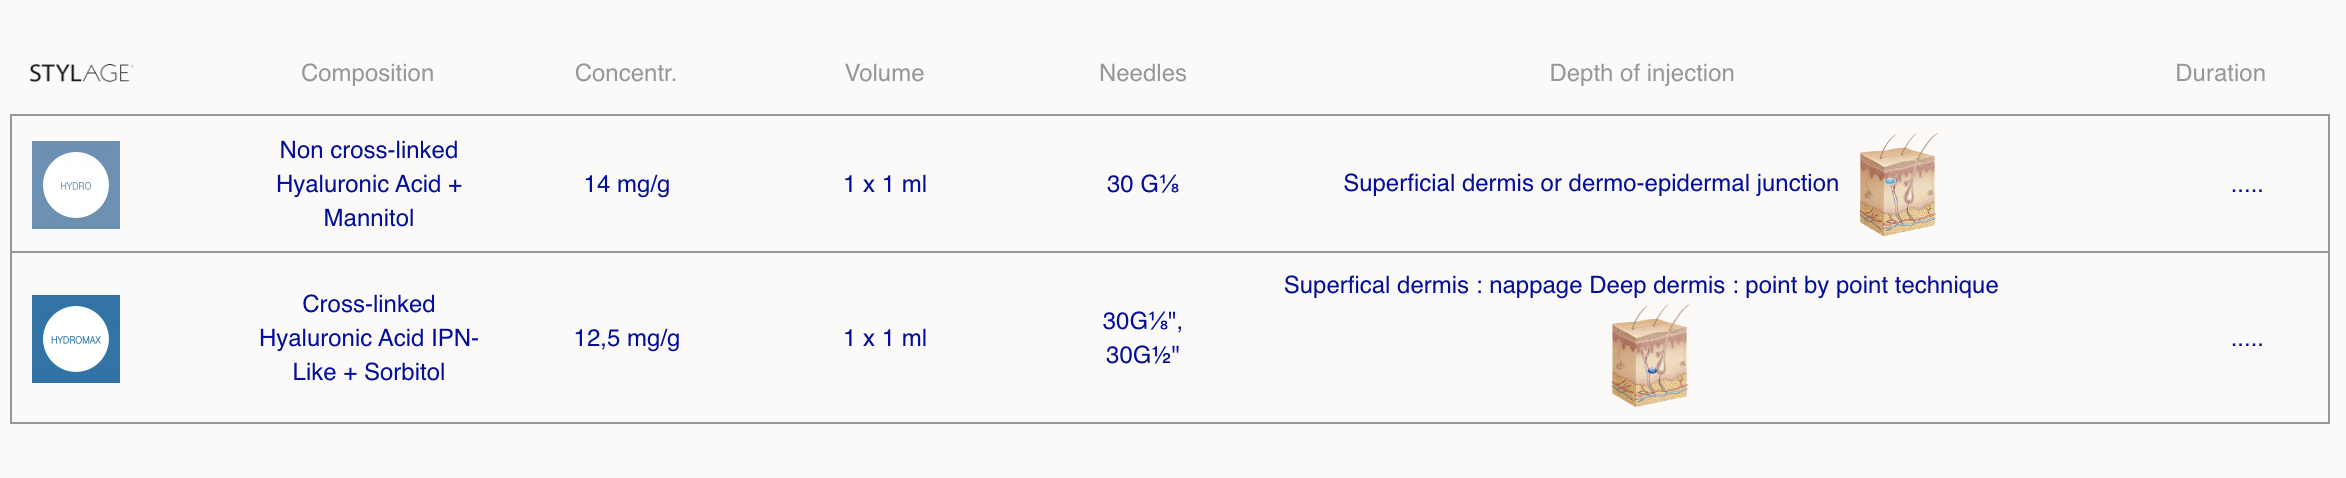Image resolution: width=2346 pixels, height=478 pixels.
Task: Click Cross-linked Hyaluronic Acid IPN-Like + Sorbitol link
Action: [x=369, y=338]
